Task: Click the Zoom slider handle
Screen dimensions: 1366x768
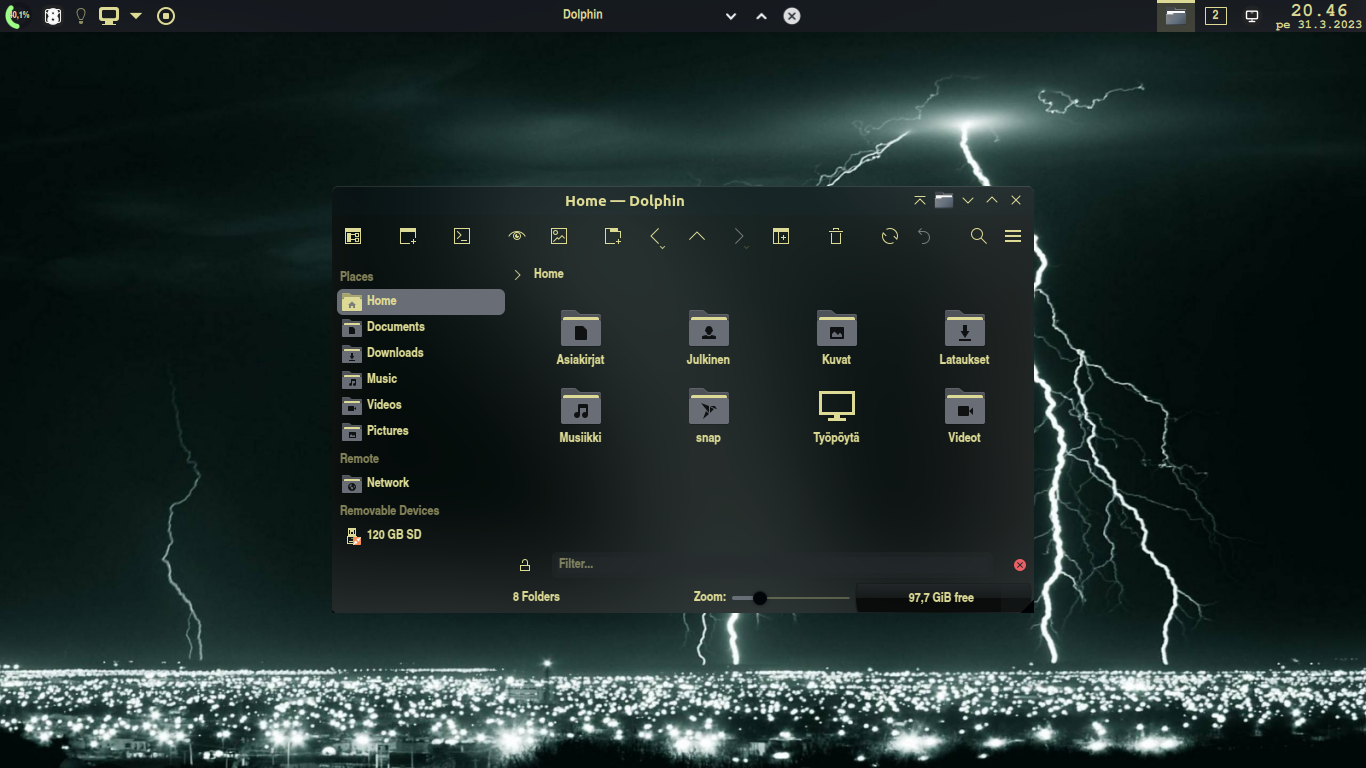Action: point(760,598)
